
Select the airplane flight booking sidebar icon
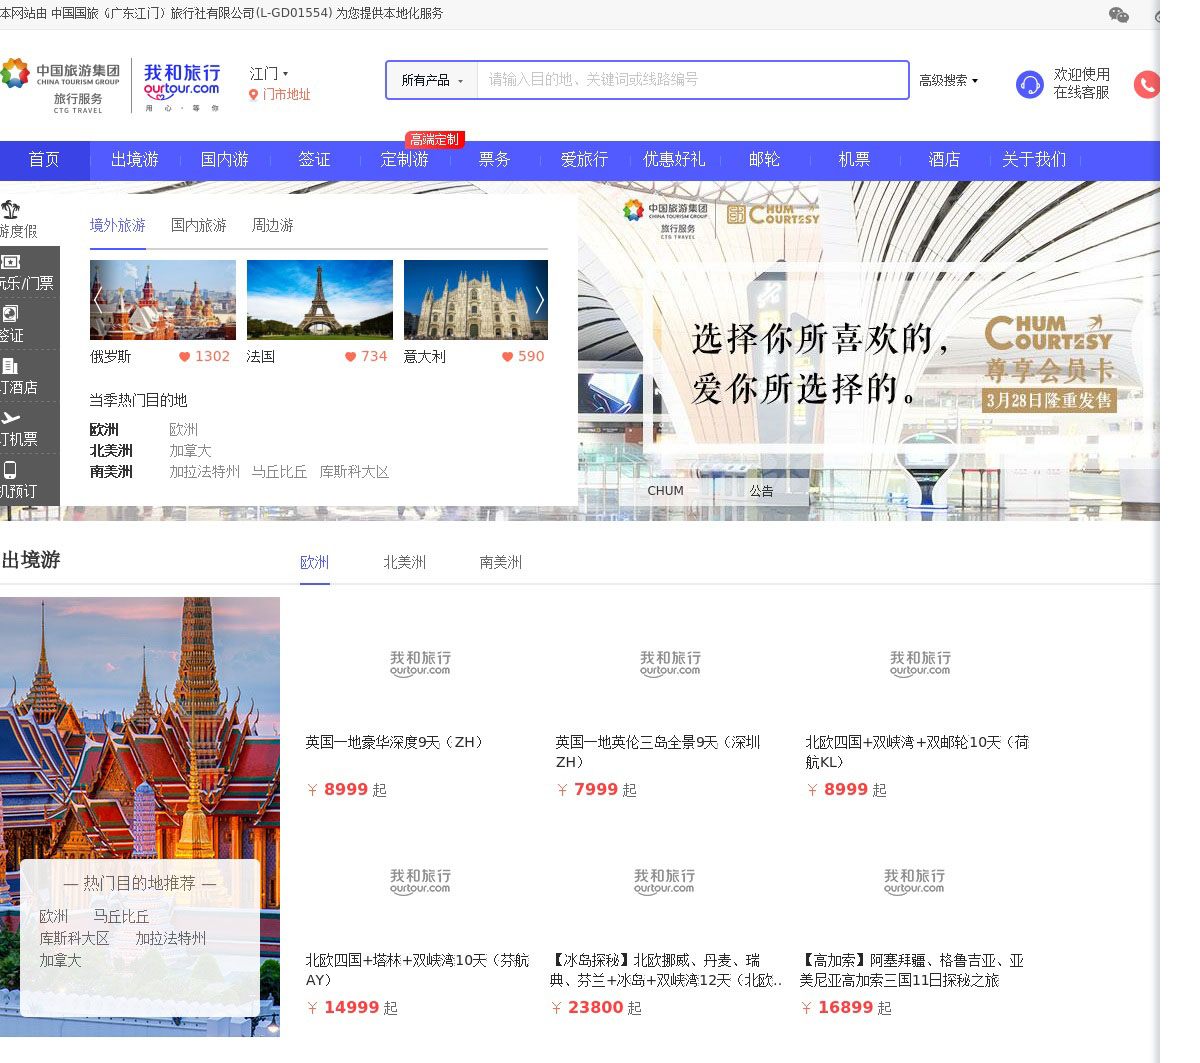11,418
